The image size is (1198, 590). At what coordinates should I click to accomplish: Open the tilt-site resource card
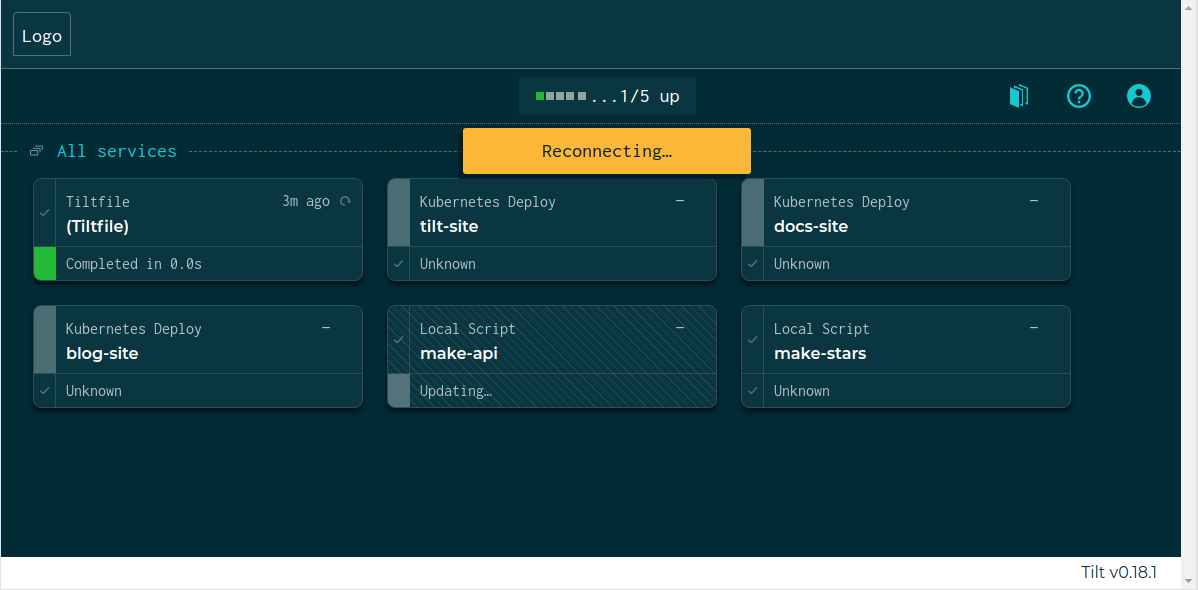(x=552, y=229)
